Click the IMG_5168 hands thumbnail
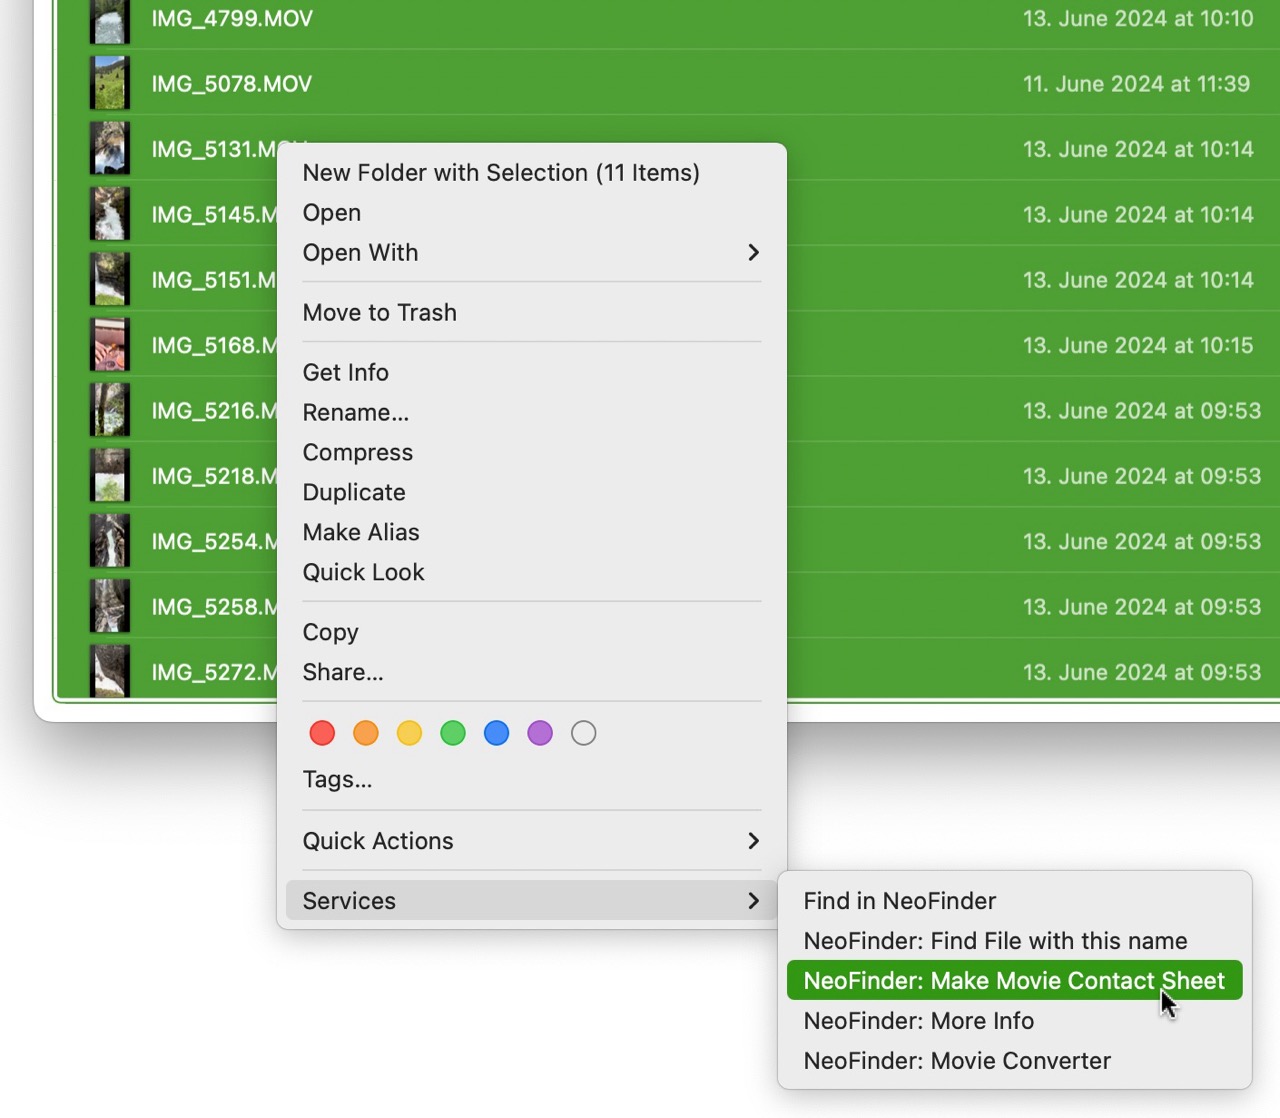 (x=109, y=344)
